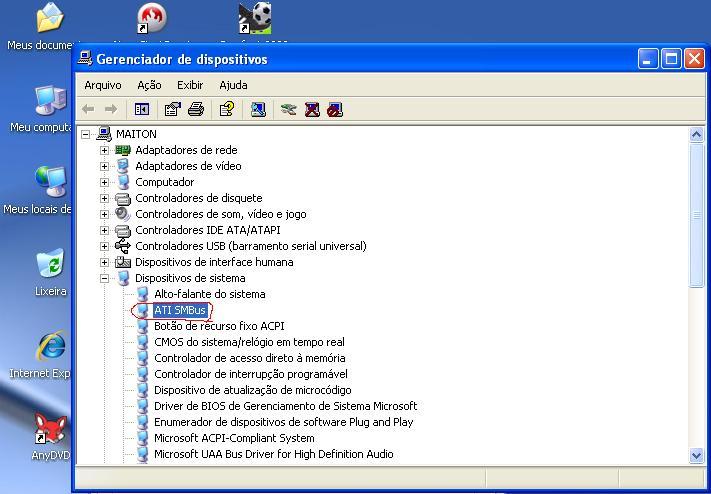This screenshot has width=711, height=494.
Task: Expand Controladores USB tree node
Action: point(104,246)
